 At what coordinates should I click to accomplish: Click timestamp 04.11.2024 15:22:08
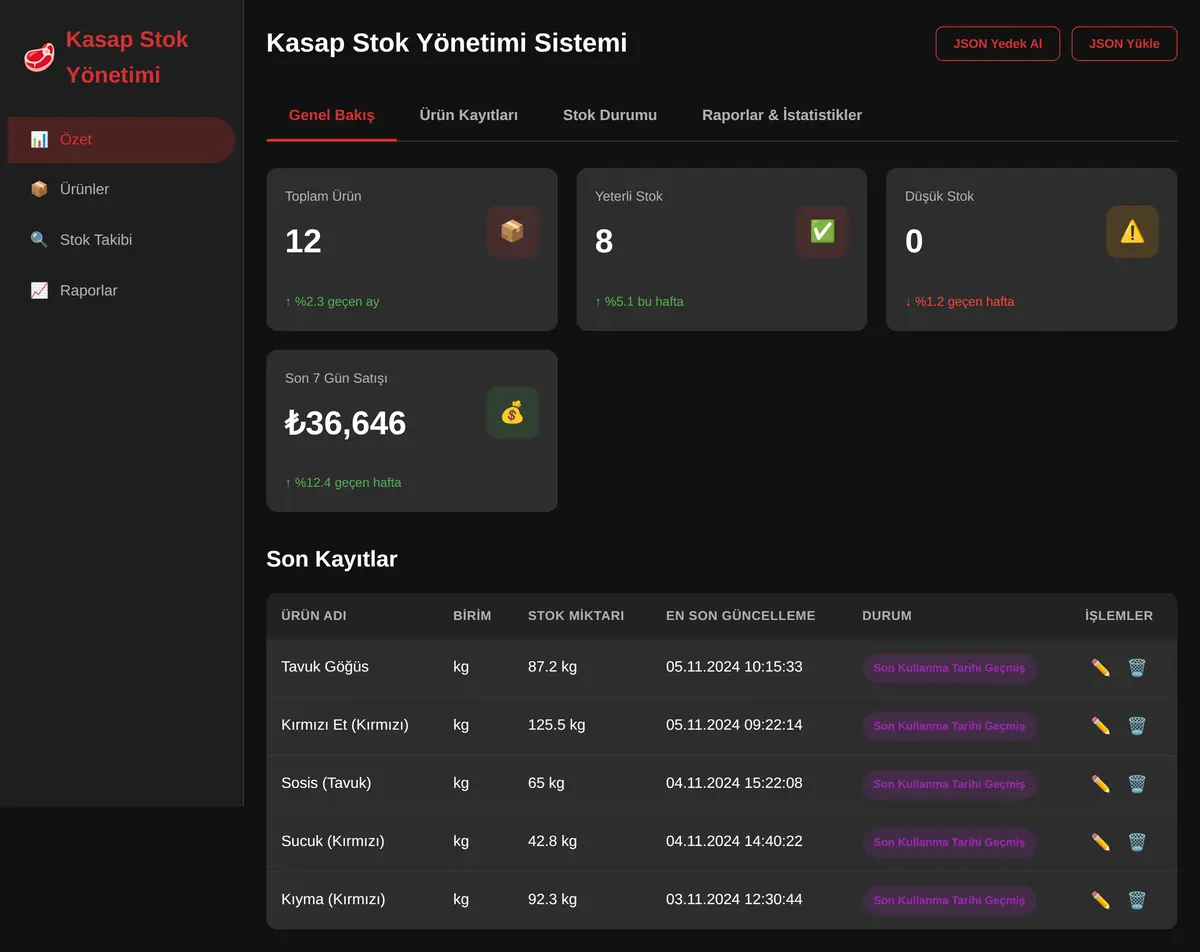[x=734, y=783]
